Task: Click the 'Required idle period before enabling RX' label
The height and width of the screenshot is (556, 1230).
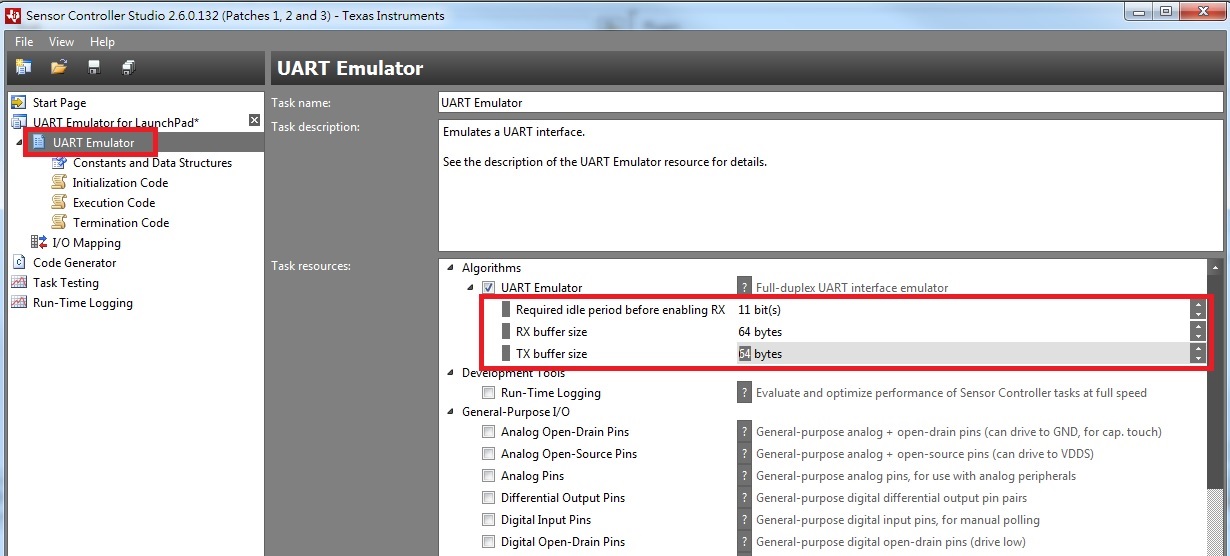Action: pos(620,310)
